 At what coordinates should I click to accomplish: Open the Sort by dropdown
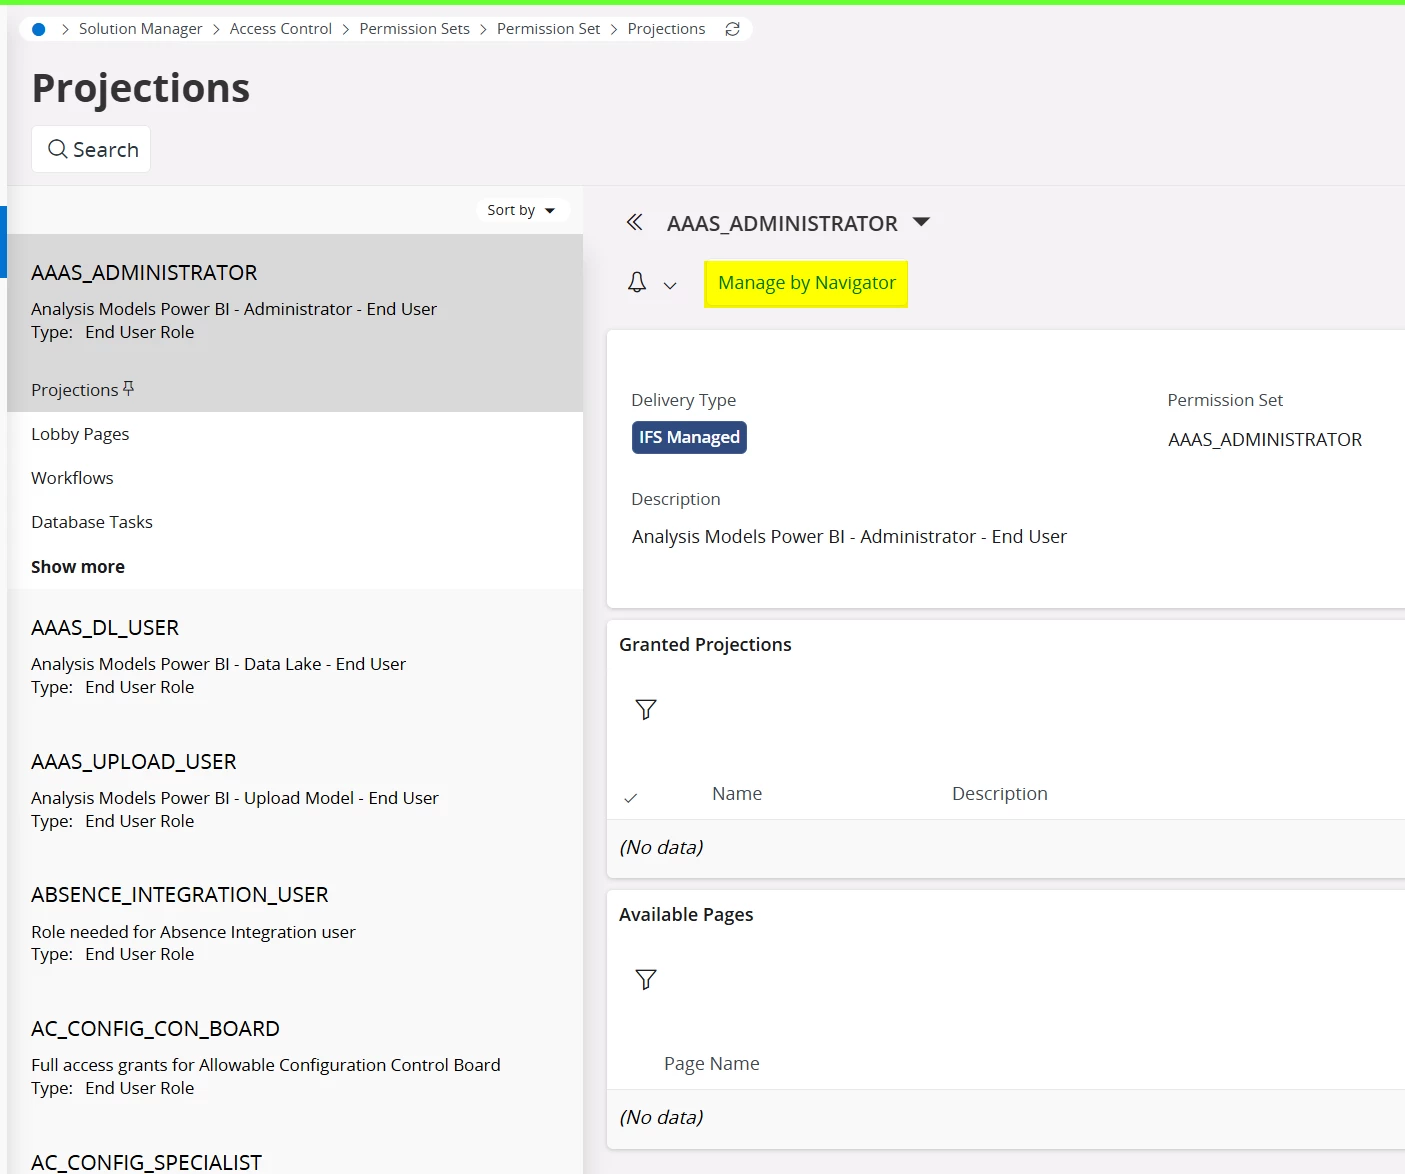(x=522, y=210)
